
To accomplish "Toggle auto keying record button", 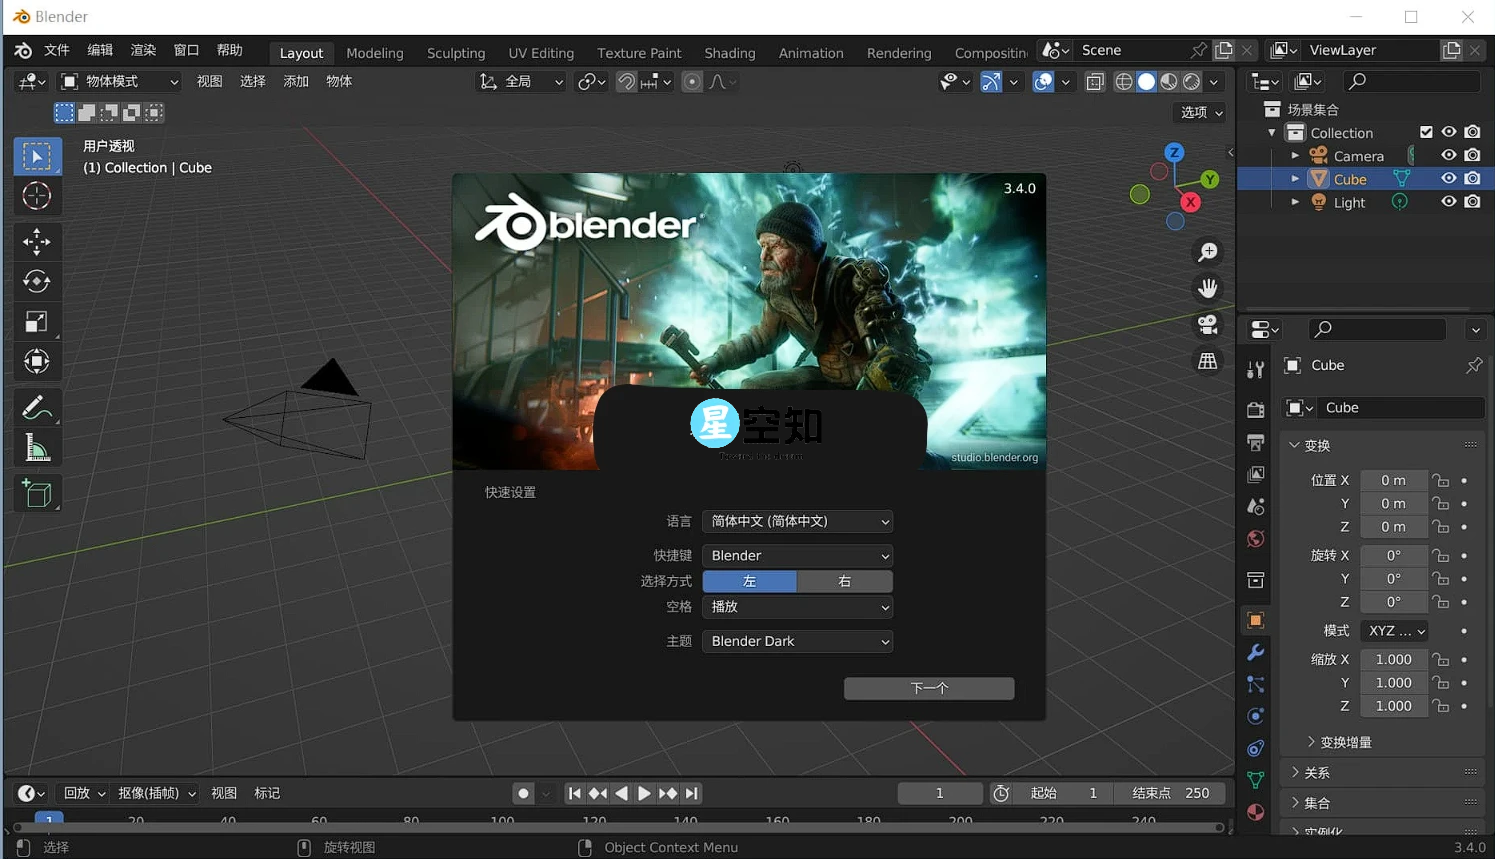I will [523, 793].
